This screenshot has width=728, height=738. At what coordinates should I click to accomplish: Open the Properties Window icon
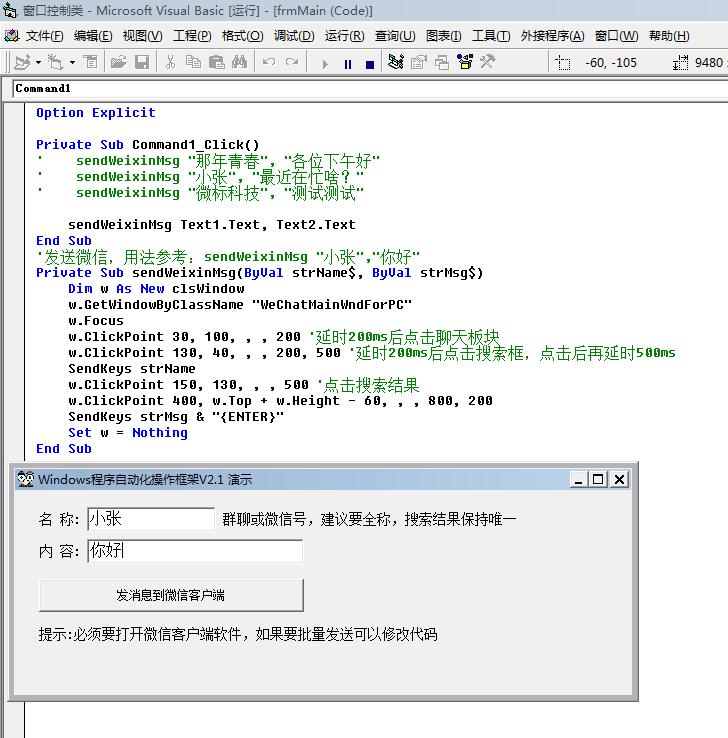click(418, 62)
